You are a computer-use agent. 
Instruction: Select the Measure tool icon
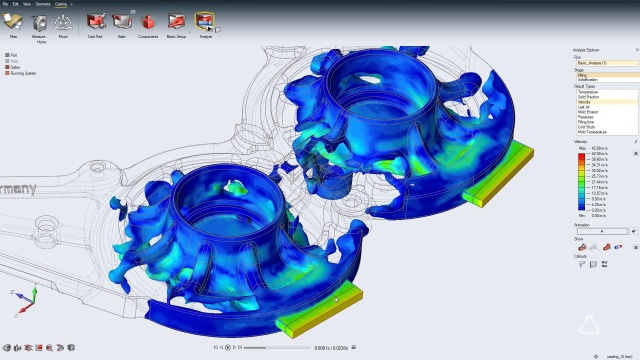39,23
